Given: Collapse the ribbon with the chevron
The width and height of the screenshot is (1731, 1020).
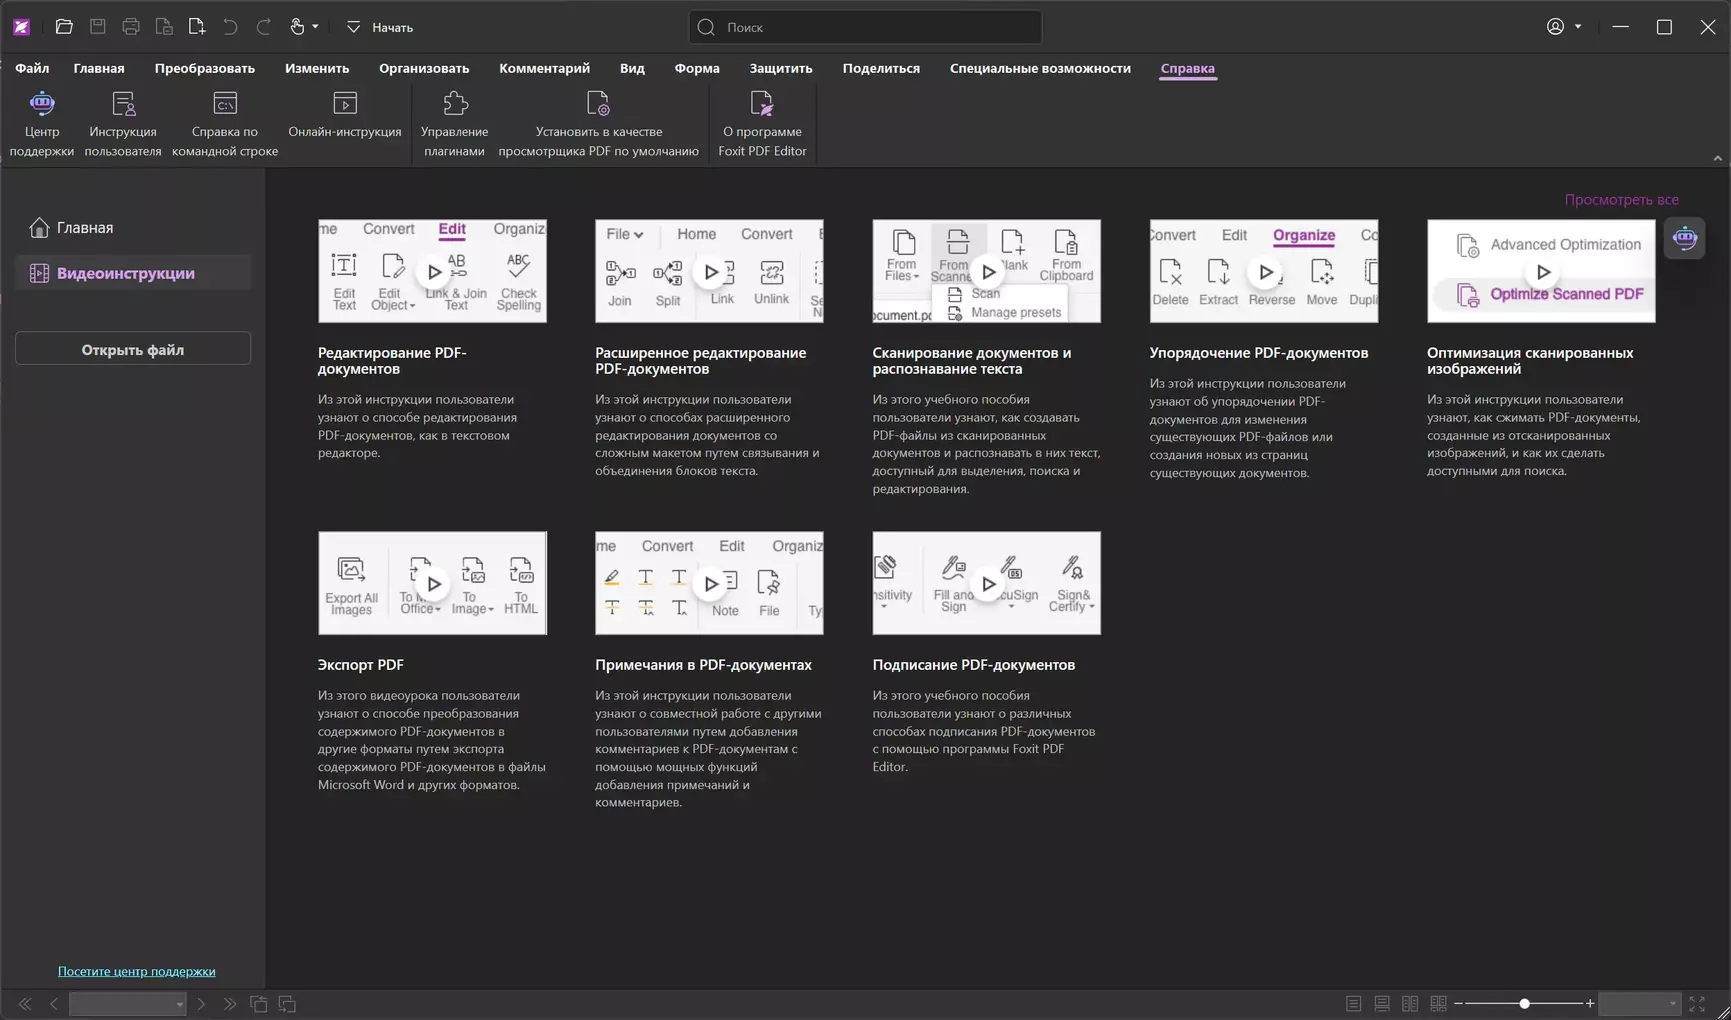Looking at the screenshot, I should click(x=1717, y=158).
